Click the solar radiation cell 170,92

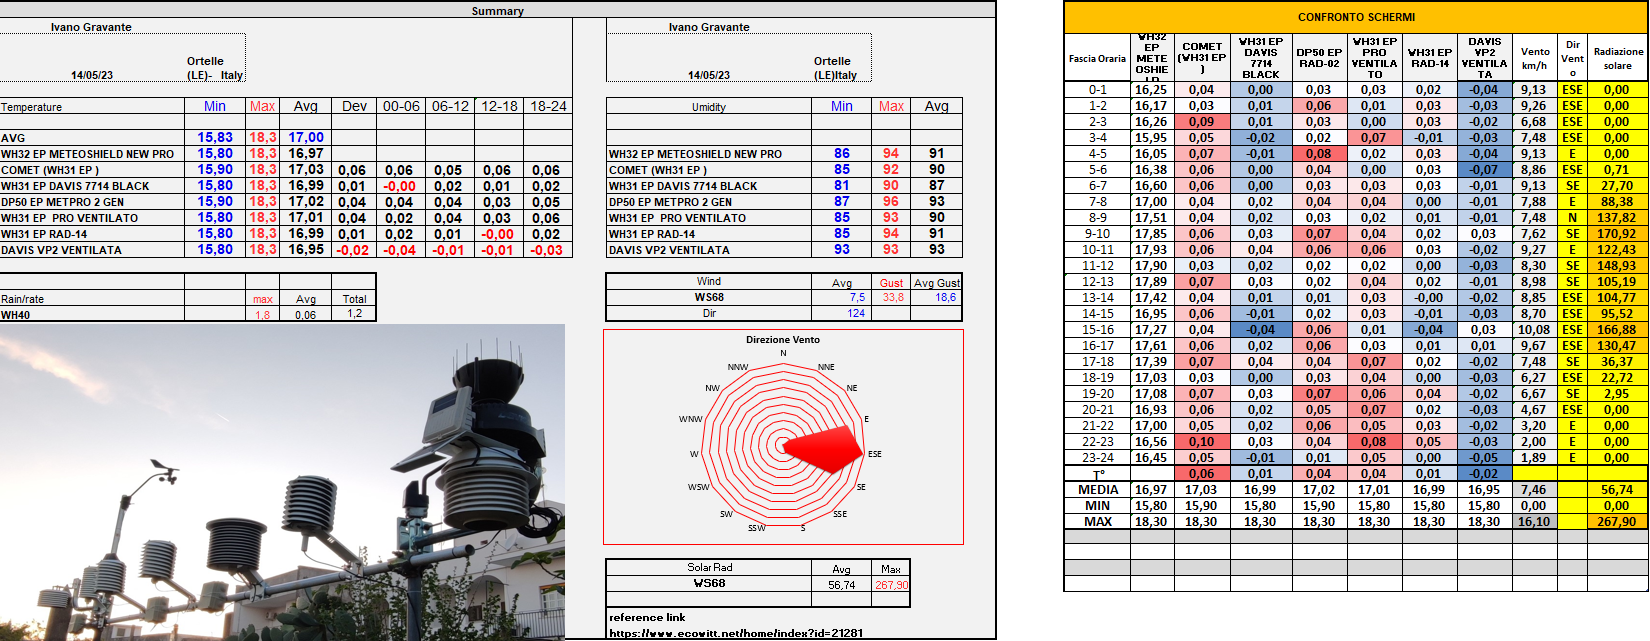[x=1616, y=234]
